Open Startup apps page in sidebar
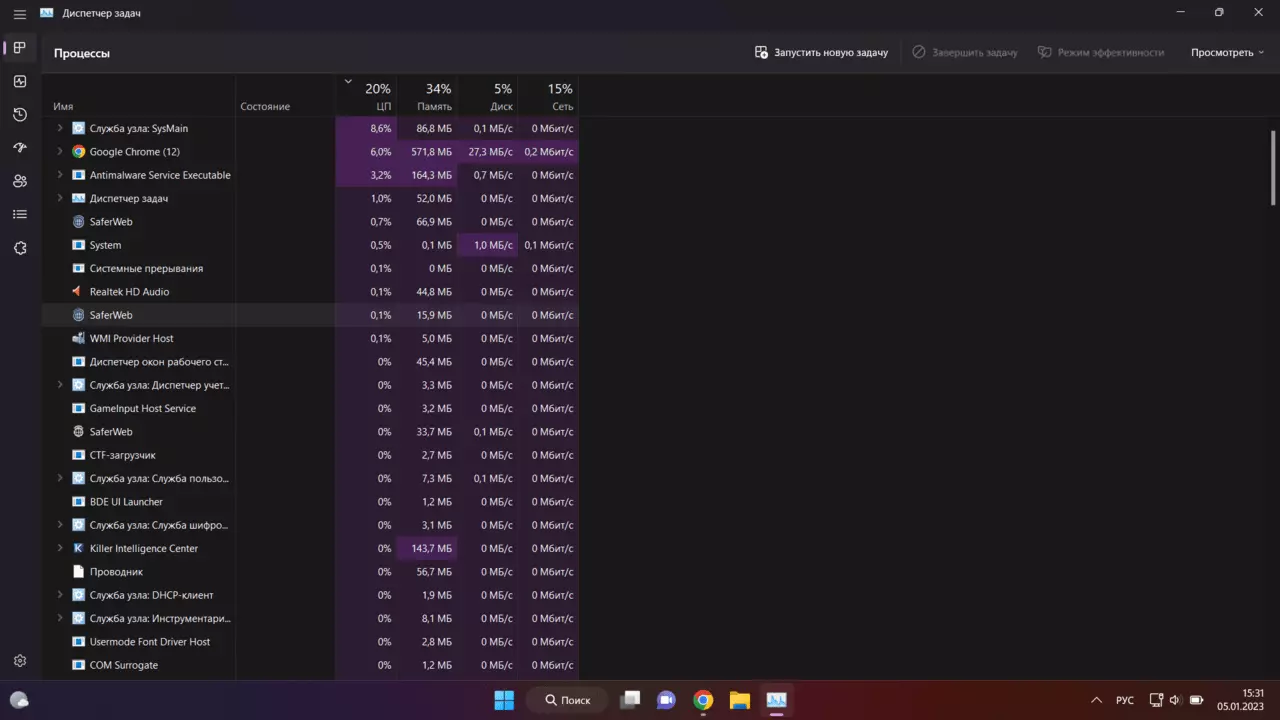The width and height of the screenshot is (1280, 720). click(x=20, y=148)
